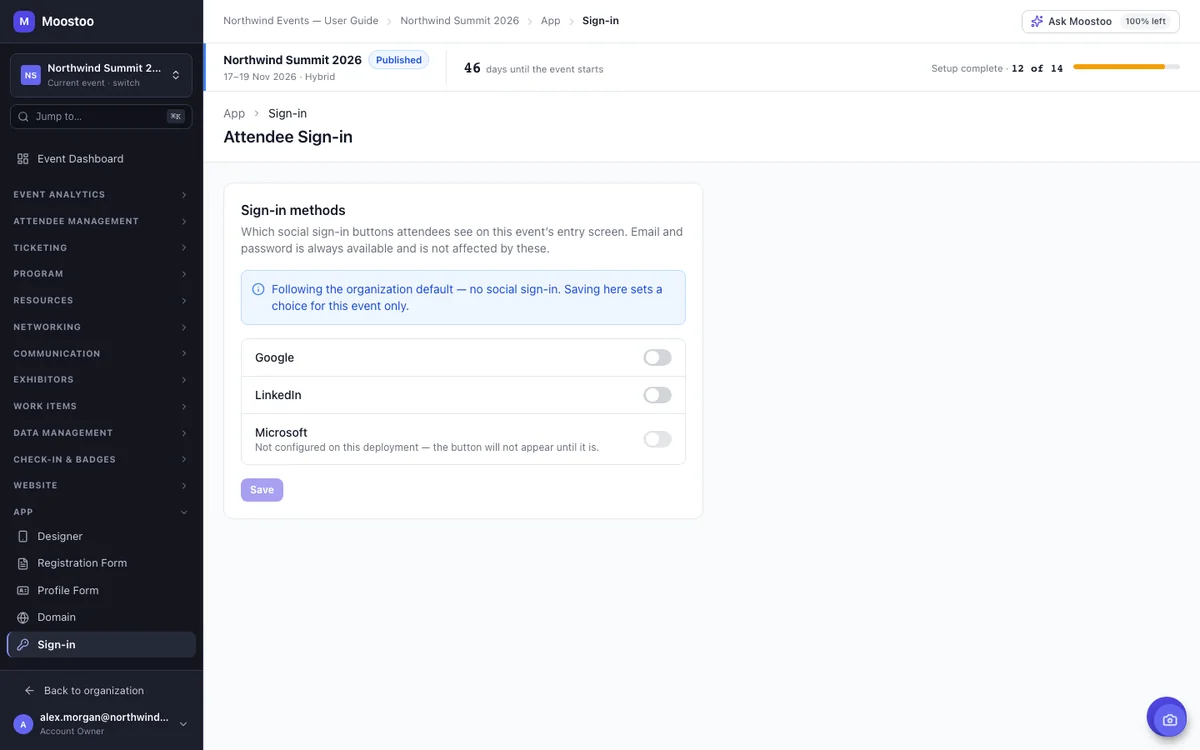Click the NS event avatar badge

click(31, 75)
